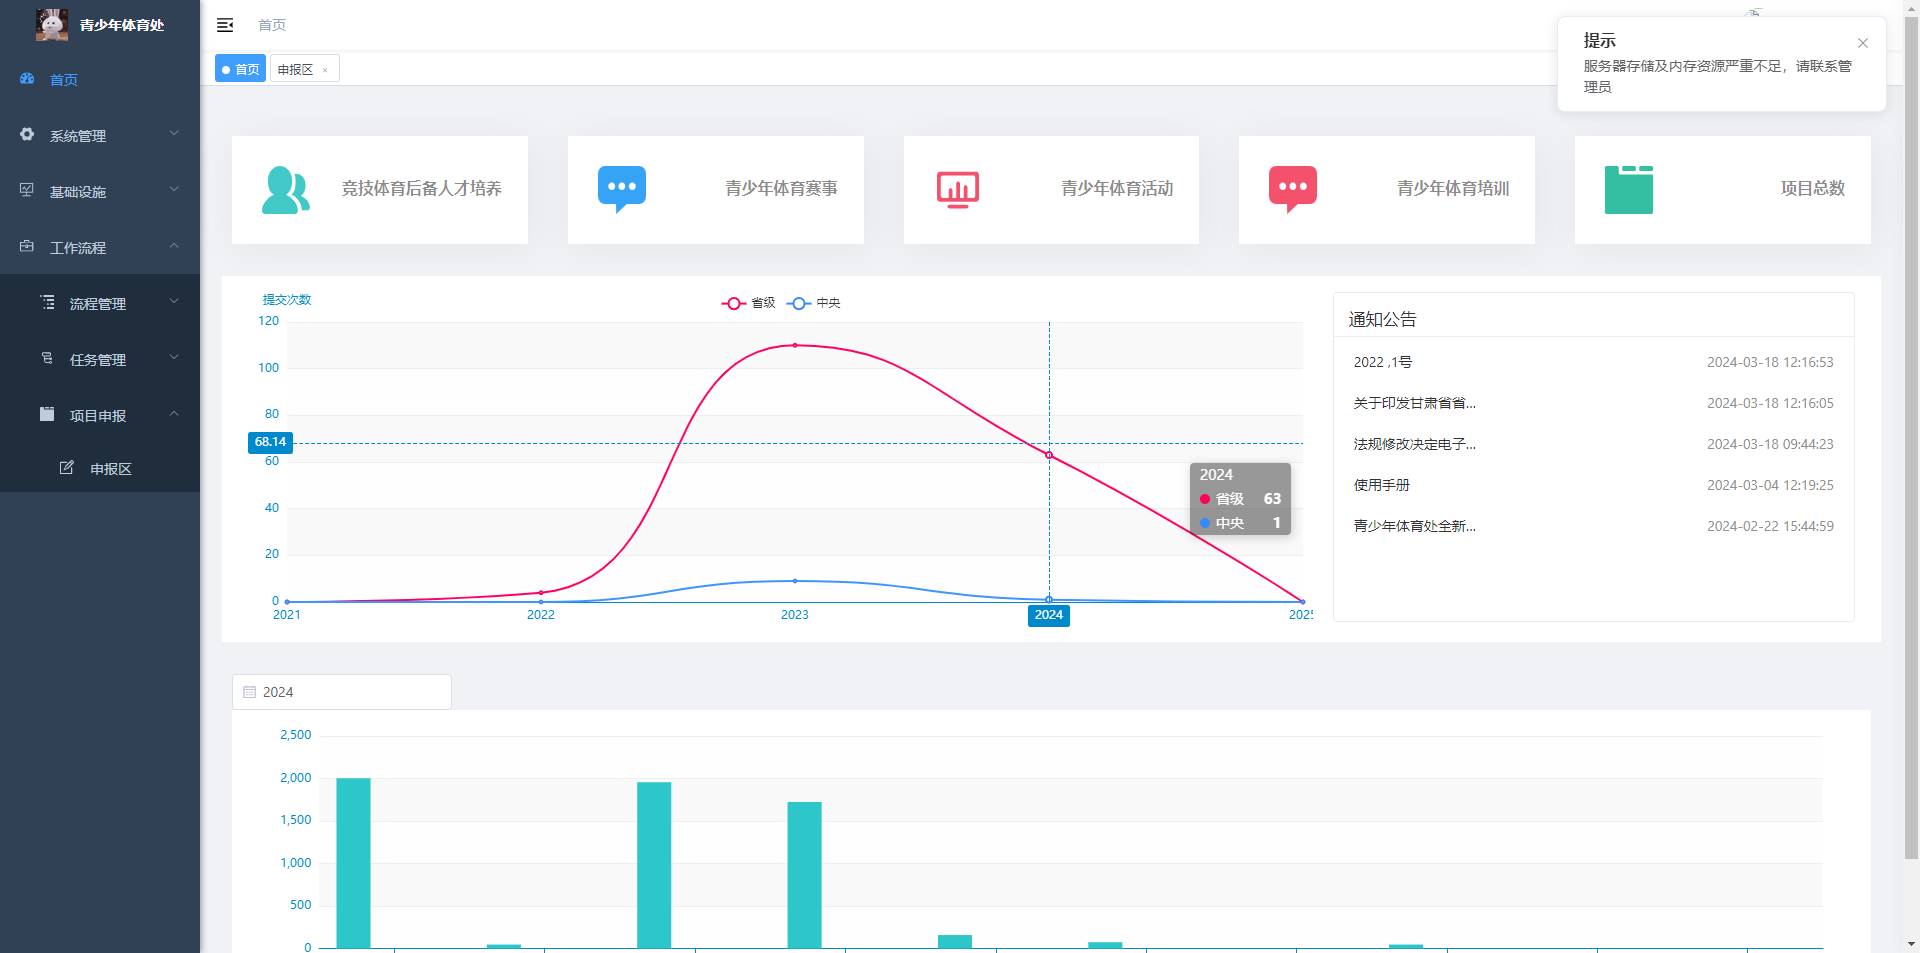Click the red chat icon for 青少年体育培训
1920x953 pixels.
tap(1293, 190)
